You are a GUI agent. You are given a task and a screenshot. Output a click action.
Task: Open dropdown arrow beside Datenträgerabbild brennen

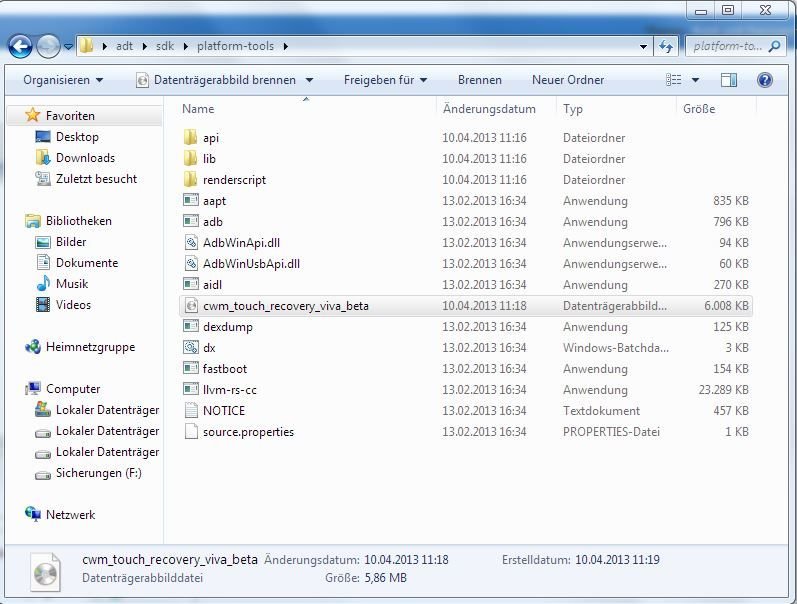[309, 80]
